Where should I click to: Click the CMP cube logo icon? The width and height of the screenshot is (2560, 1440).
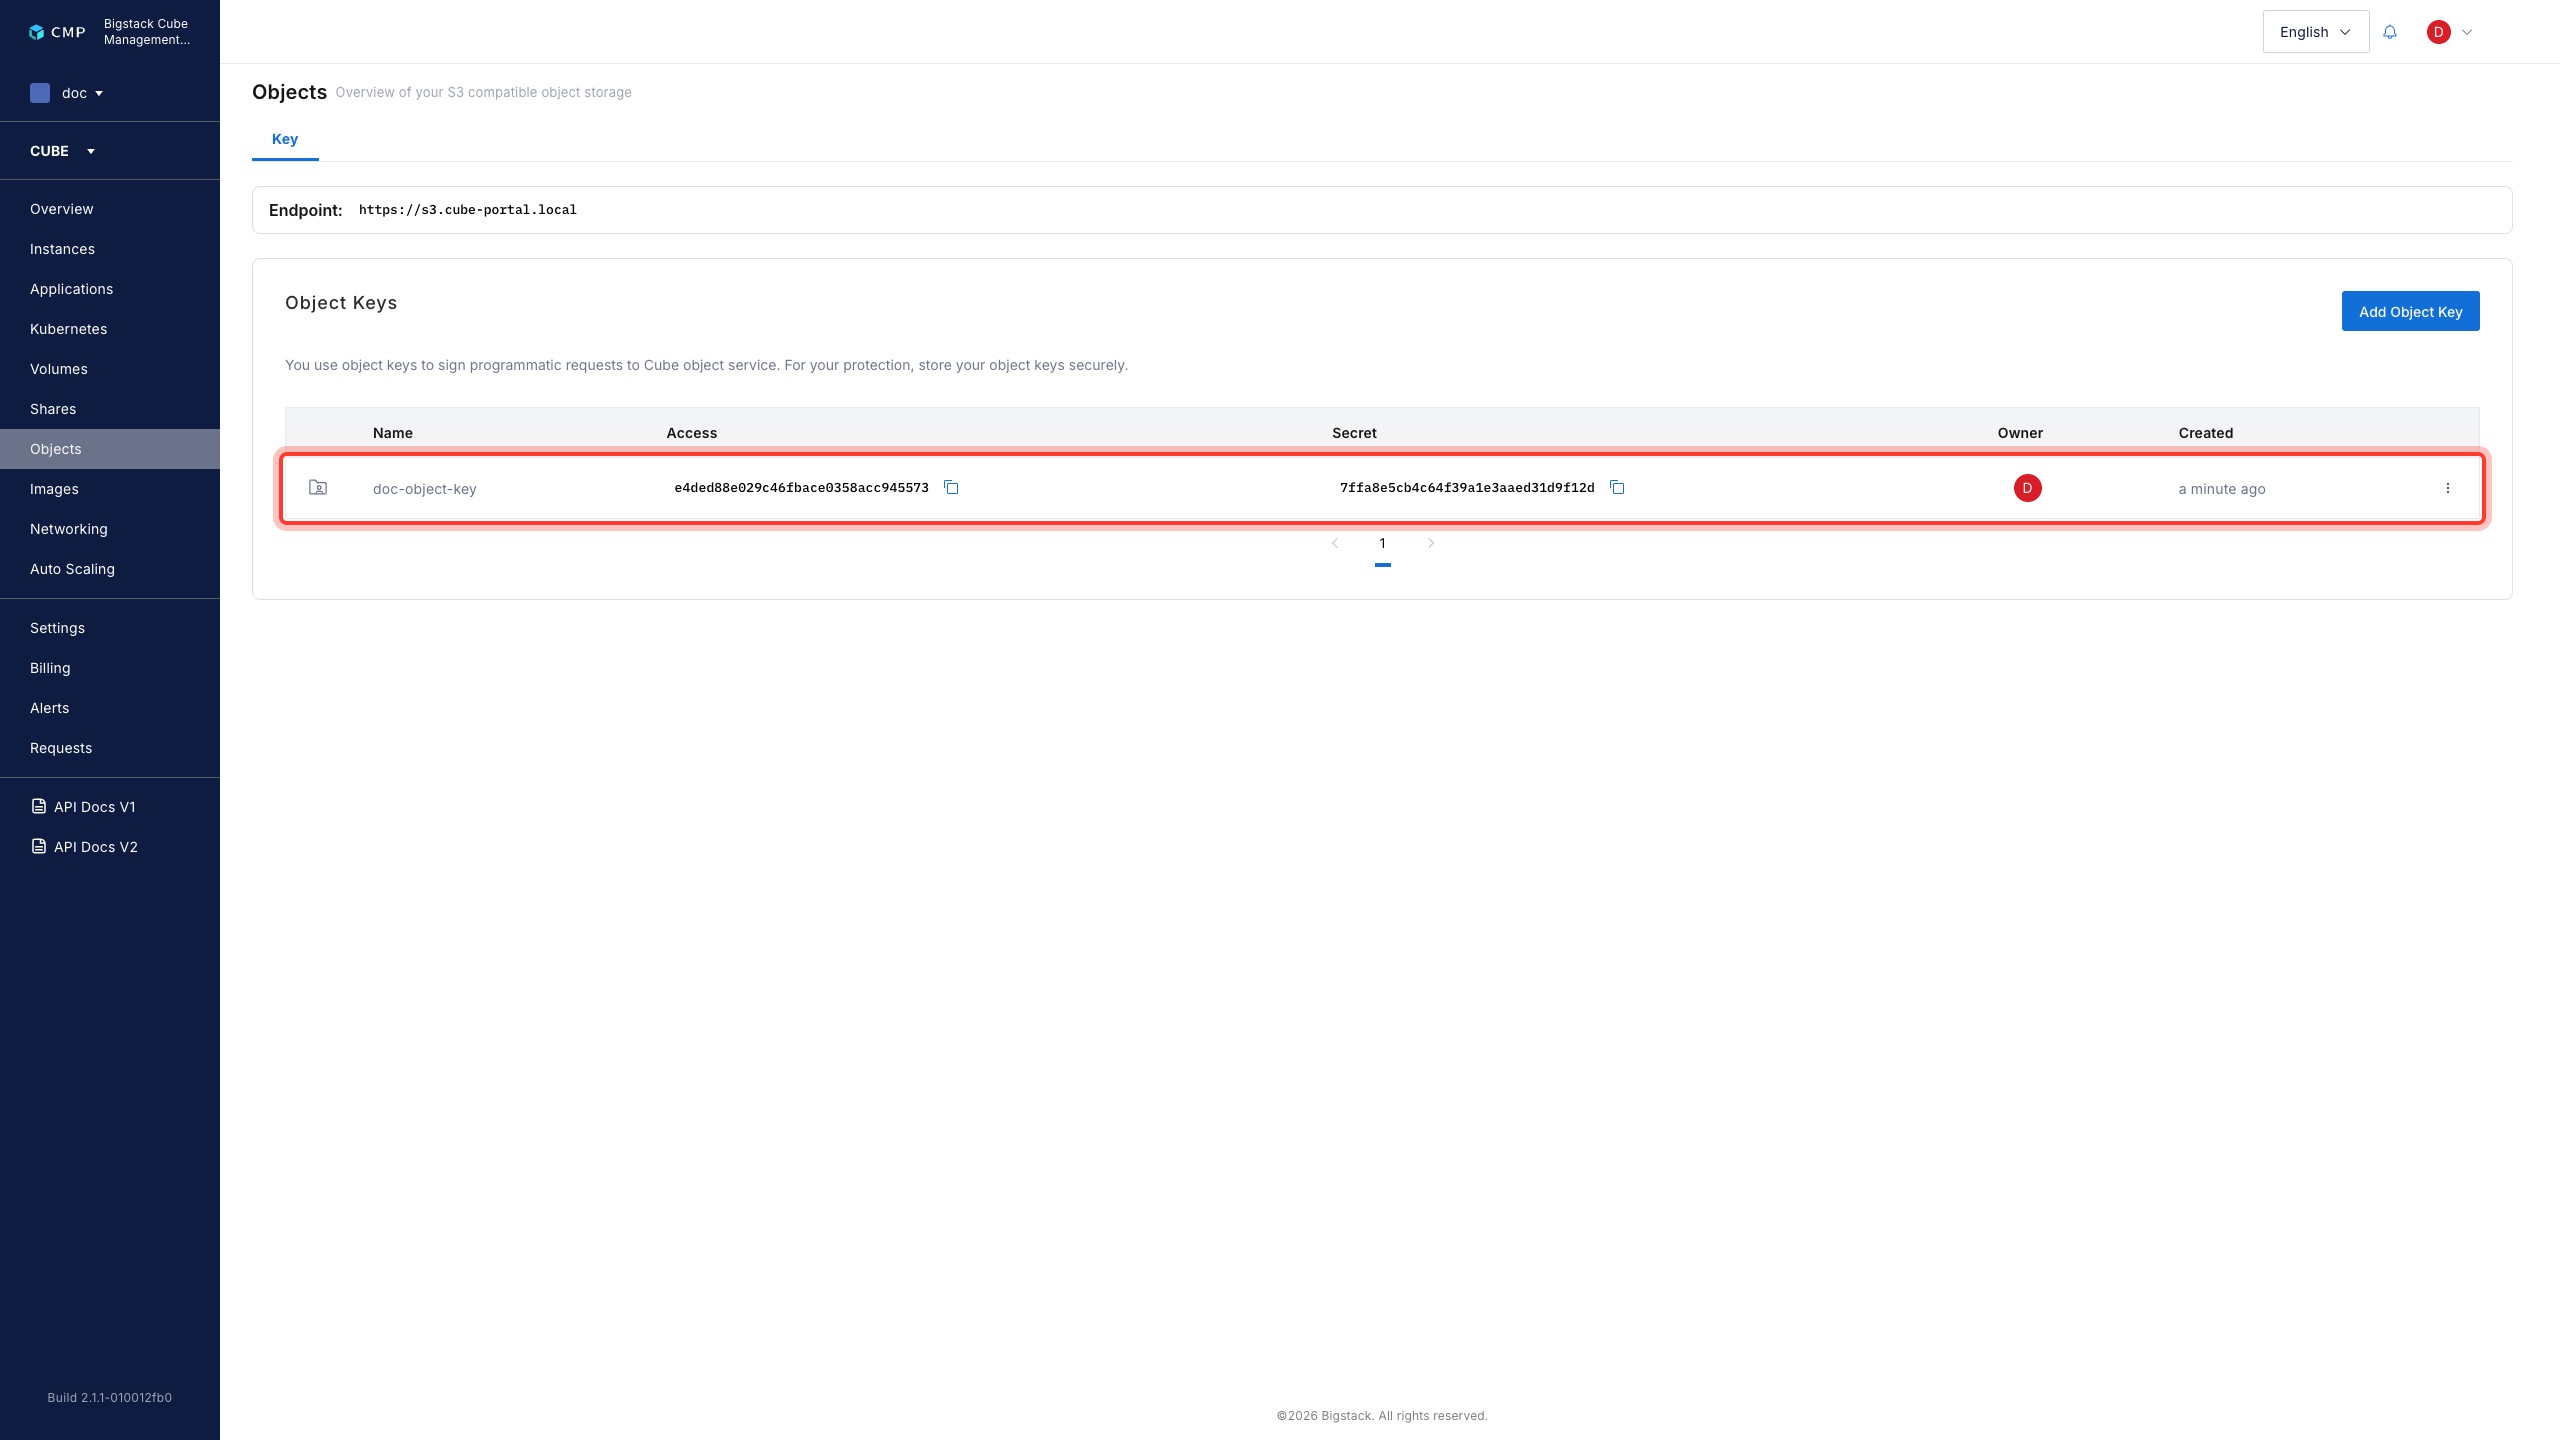coord(36,32)
